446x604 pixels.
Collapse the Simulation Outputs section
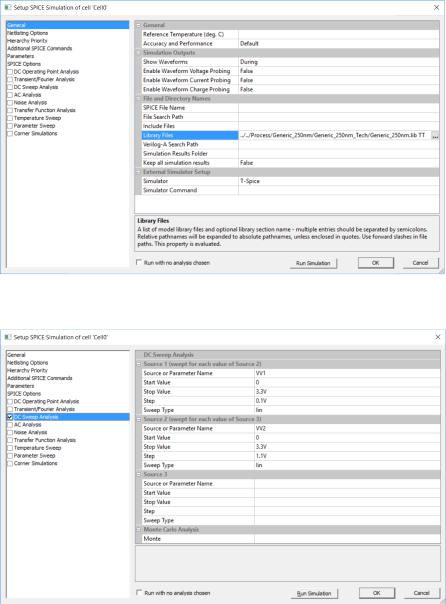139,53
